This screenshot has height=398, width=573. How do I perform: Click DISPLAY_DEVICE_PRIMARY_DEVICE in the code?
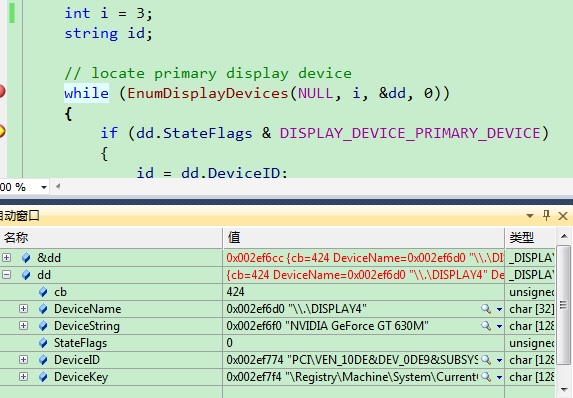coord(410,133)
